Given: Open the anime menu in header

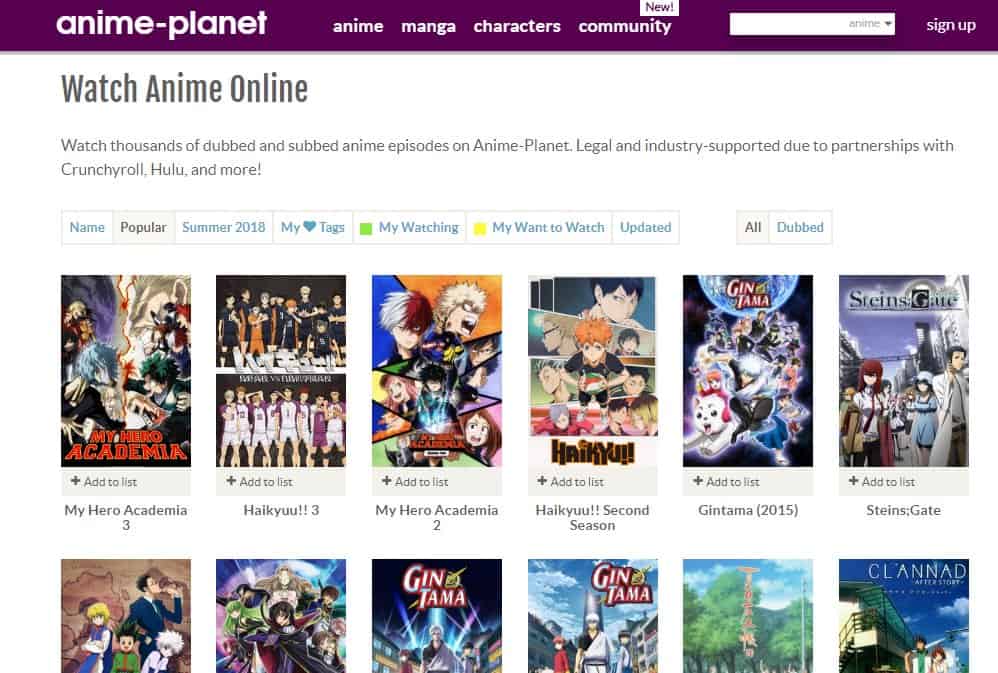Looking at the screenshot, I should pos(358,26).
